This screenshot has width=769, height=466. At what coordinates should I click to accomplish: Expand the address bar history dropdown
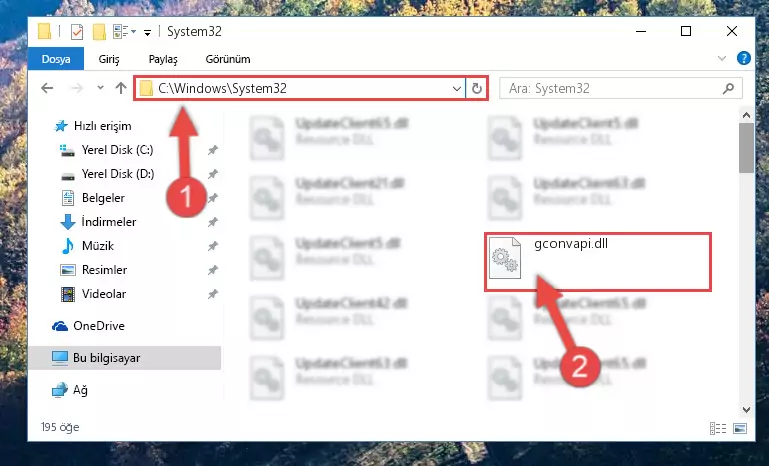tap(457, 89)
